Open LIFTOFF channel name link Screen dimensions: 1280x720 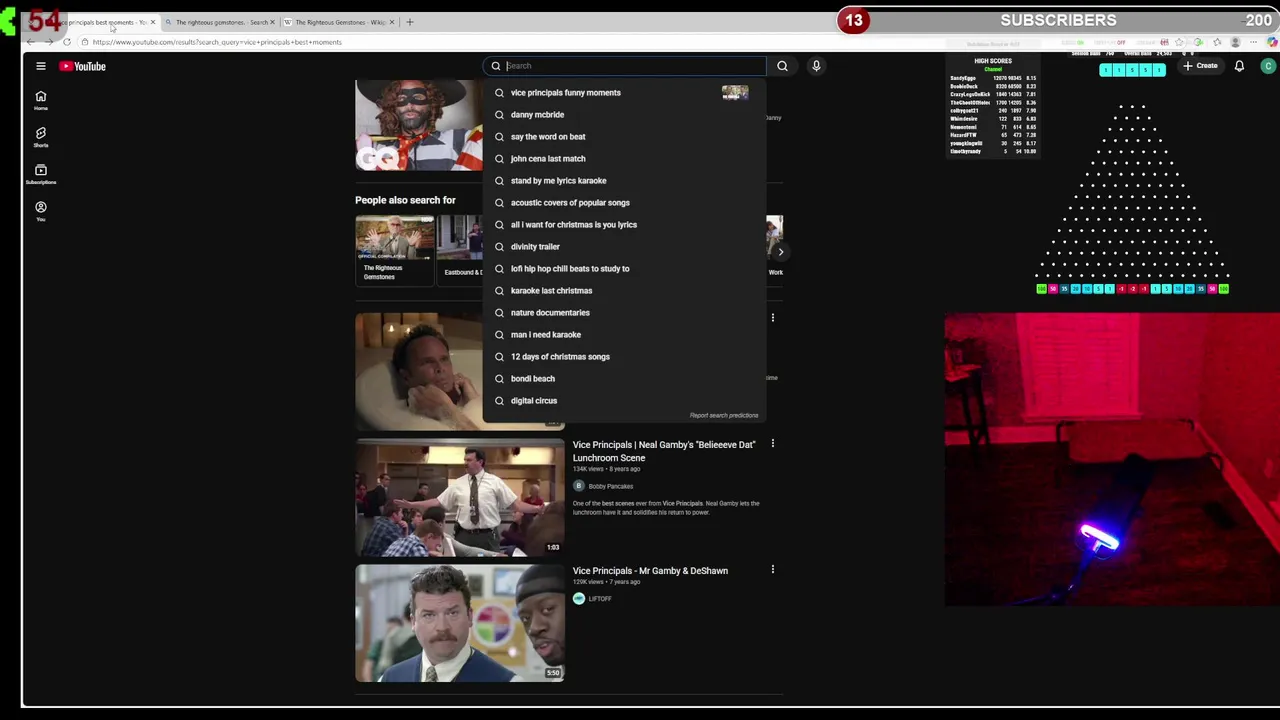(x=600, y=598)
